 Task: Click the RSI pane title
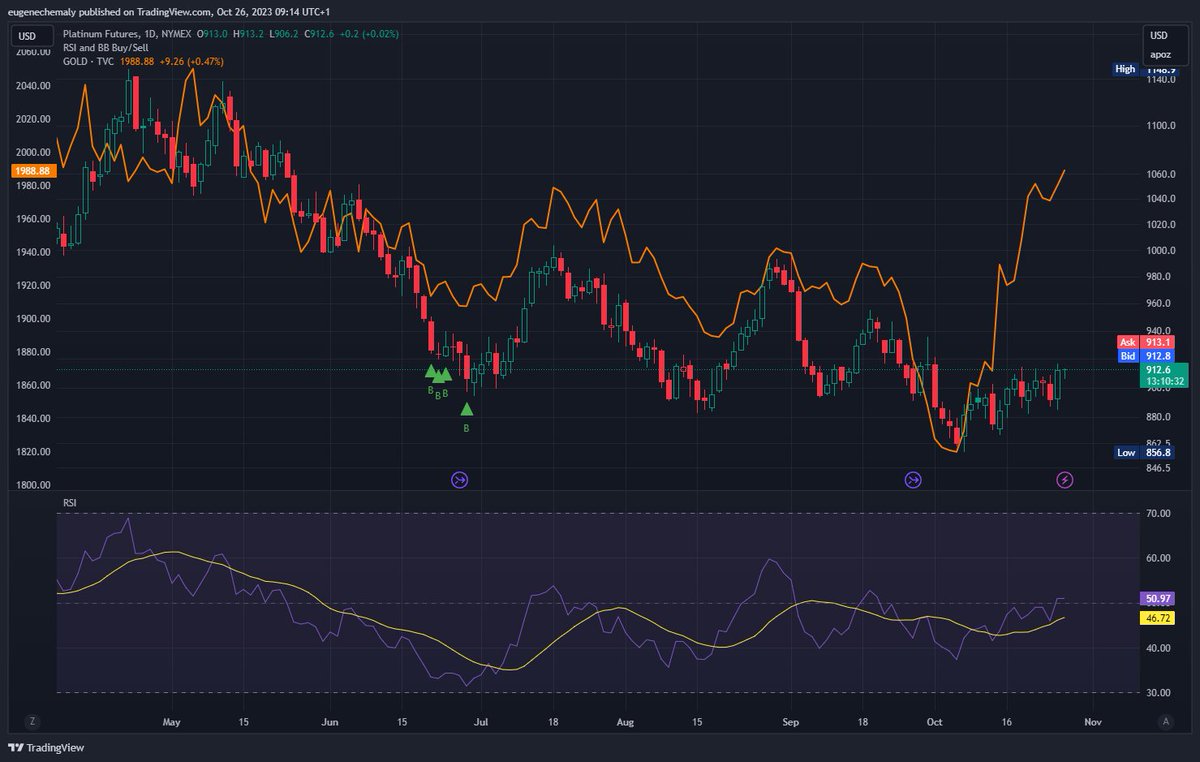pos(69,503)
